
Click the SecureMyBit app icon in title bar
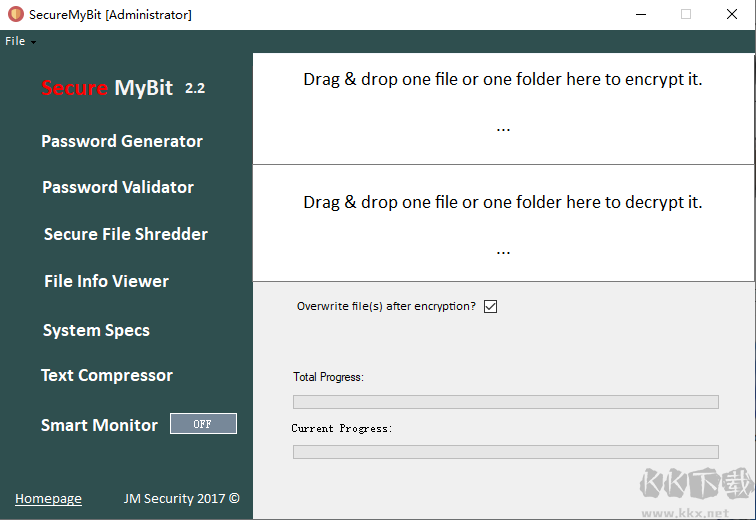[x=15, y=14]
